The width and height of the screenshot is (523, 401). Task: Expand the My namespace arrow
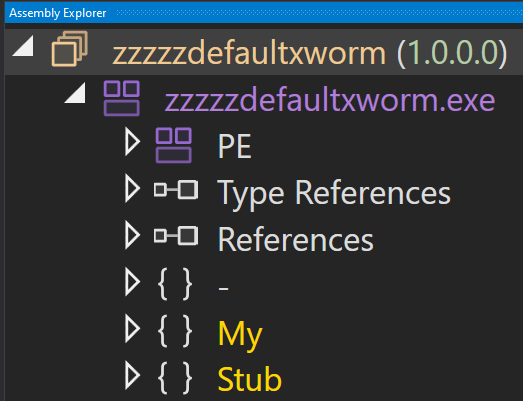(132, 329)
